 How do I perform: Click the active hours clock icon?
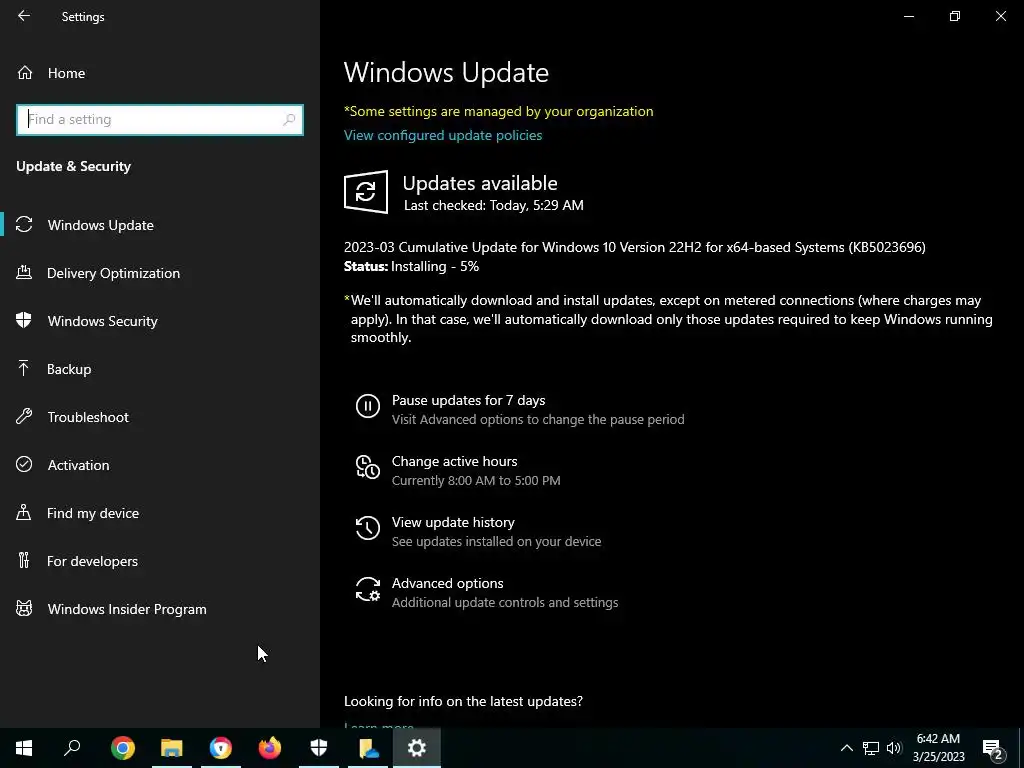point(368,467)
